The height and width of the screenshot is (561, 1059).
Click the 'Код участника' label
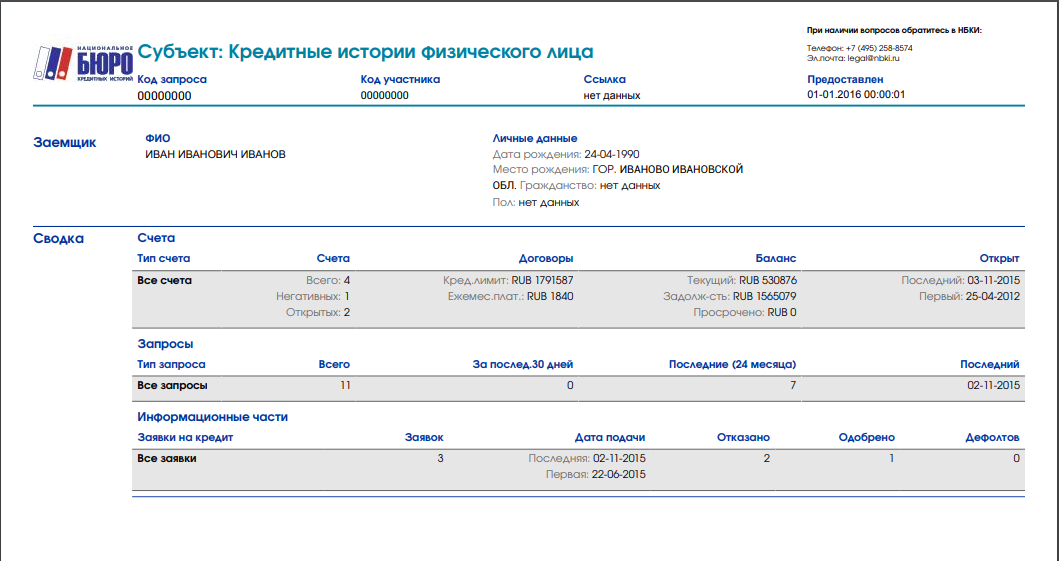pos(400,79)
